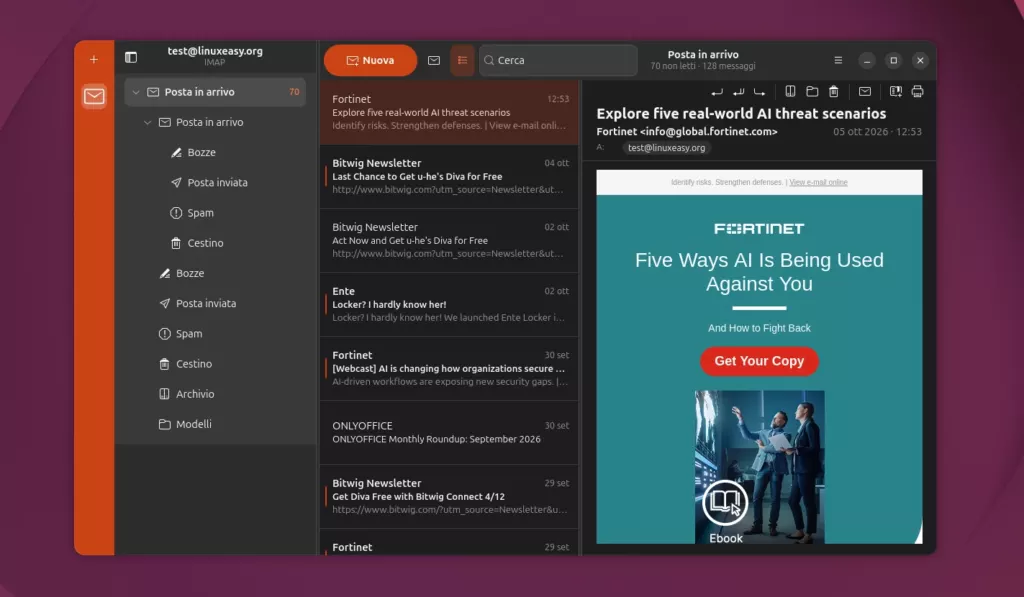Delete message with the trash icon
Viewport: 1024px width, 597px height.
[x=833, y=91]
